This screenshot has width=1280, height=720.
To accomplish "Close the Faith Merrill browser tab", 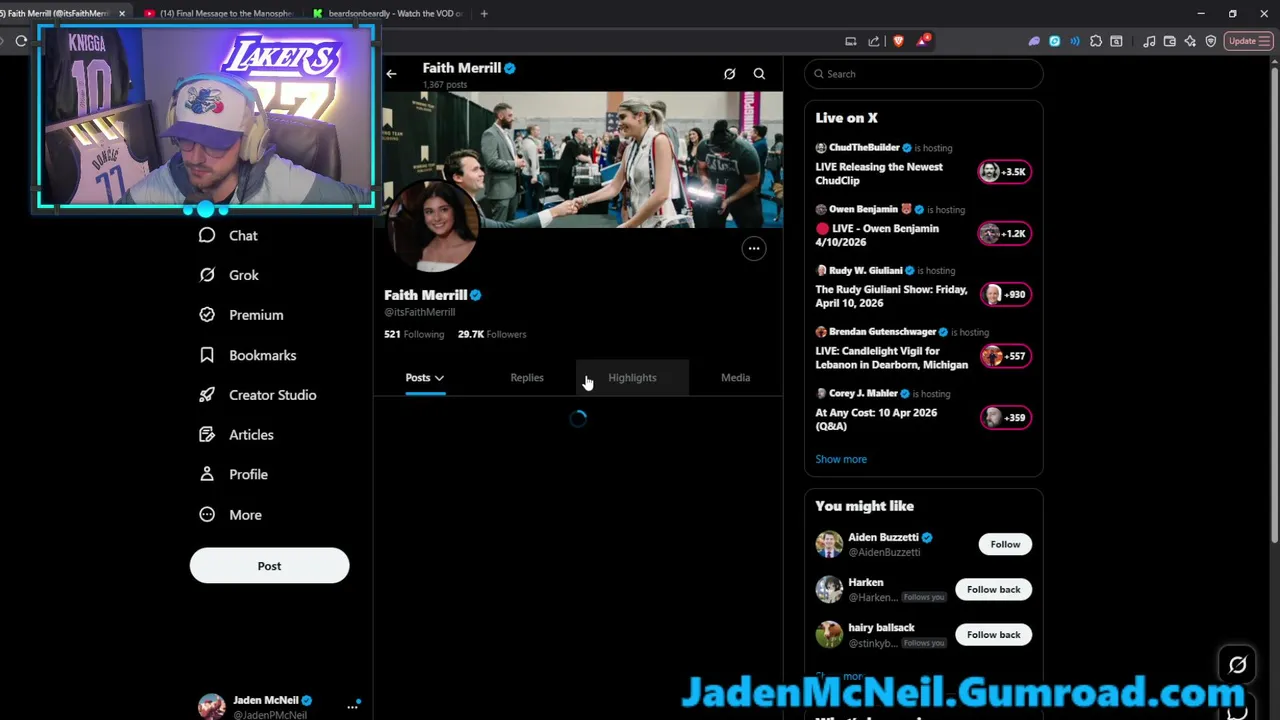I will (x=122, y=13).
